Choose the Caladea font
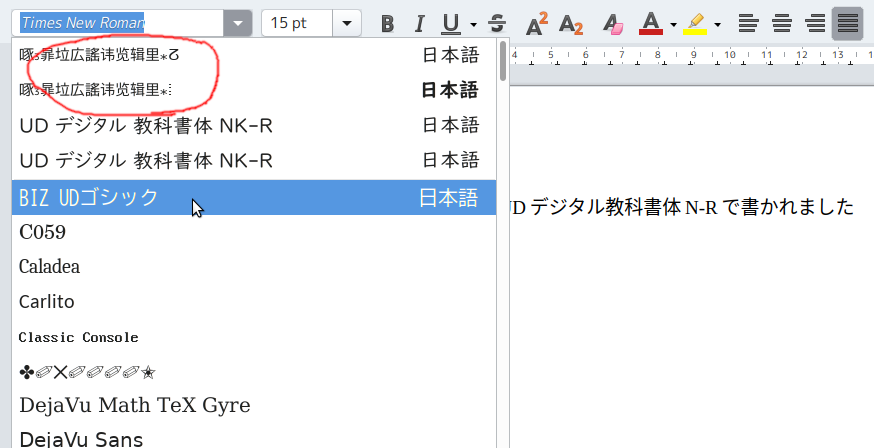 pyautogui.click(x=50, y=267)
